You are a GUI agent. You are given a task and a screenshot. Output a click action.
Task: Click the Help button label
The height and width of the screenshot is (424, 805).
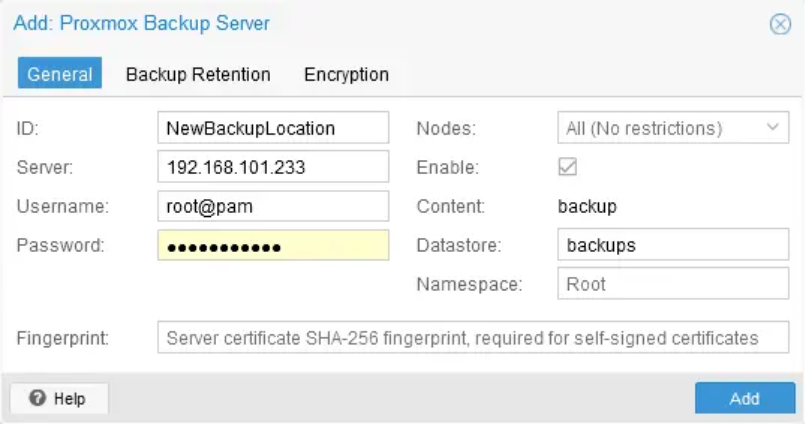(69, 398)
